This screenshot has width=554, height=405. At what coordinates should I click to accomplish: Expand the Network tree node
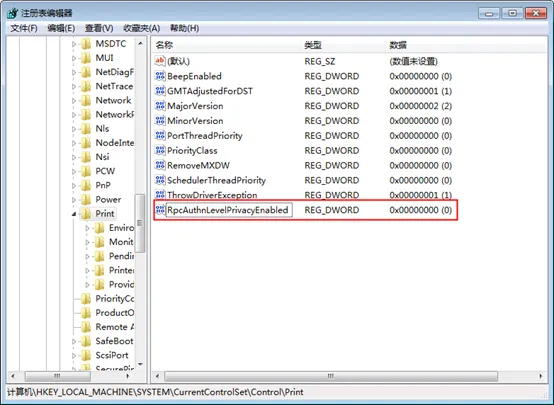pos(74,101)
